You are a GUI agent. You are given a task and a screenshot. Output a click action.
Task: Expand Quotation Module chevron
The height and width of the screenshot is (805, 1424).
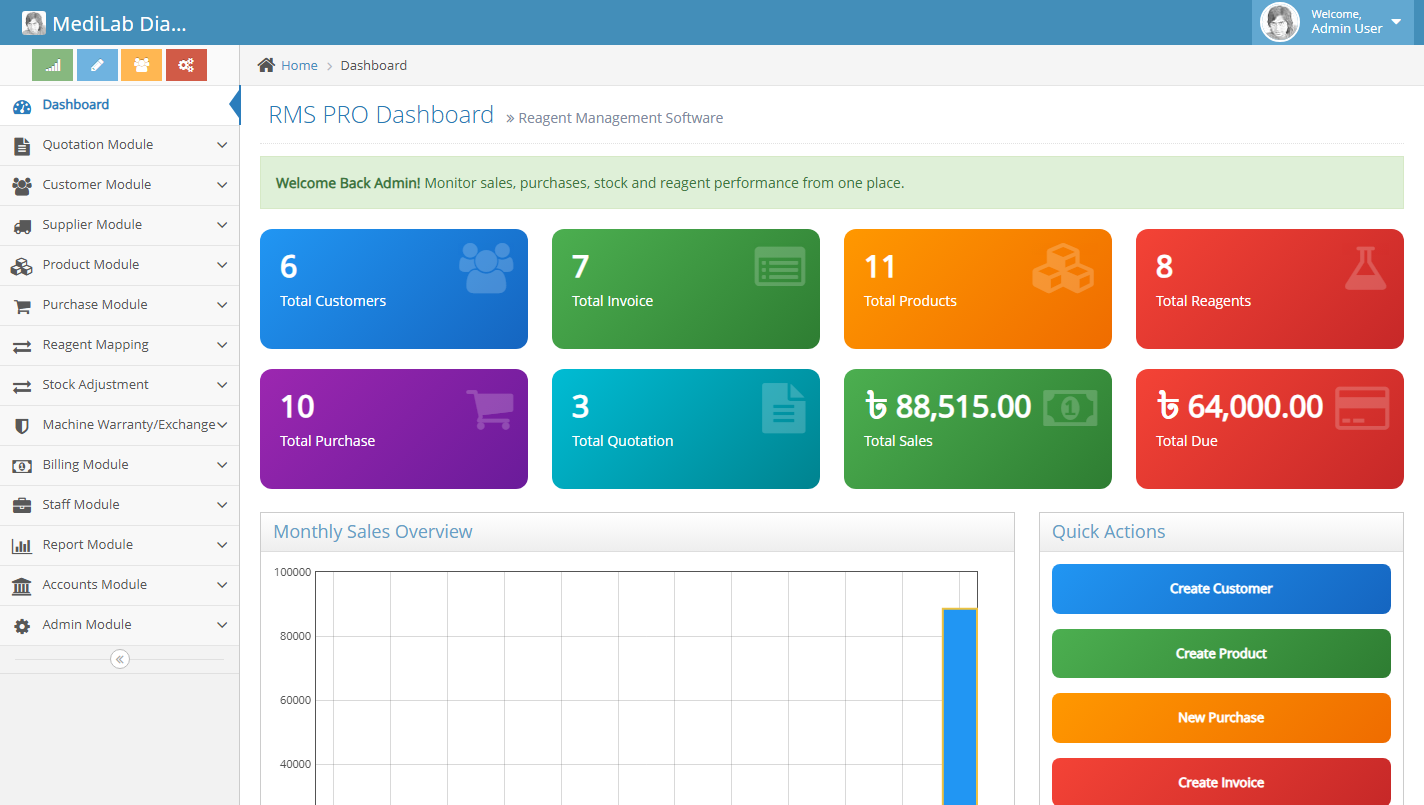click(222, 145)
